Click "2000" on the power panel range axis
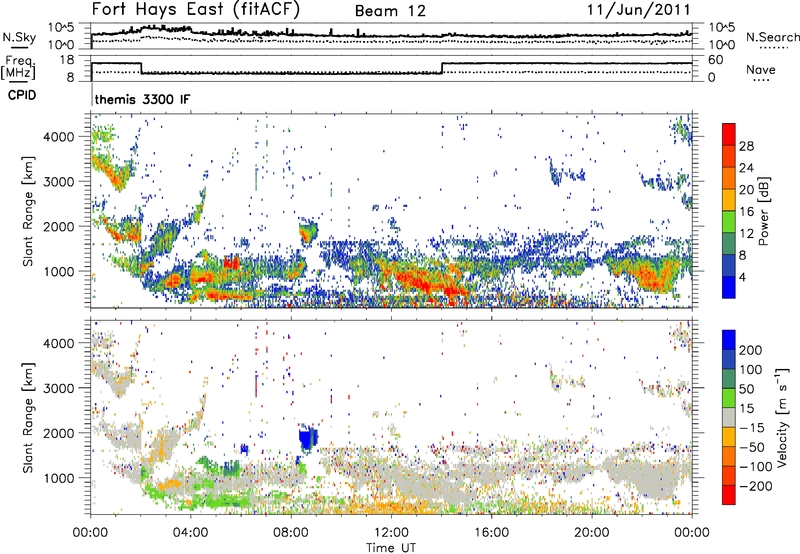Screen dimensions: 800x554 point(59,226)
